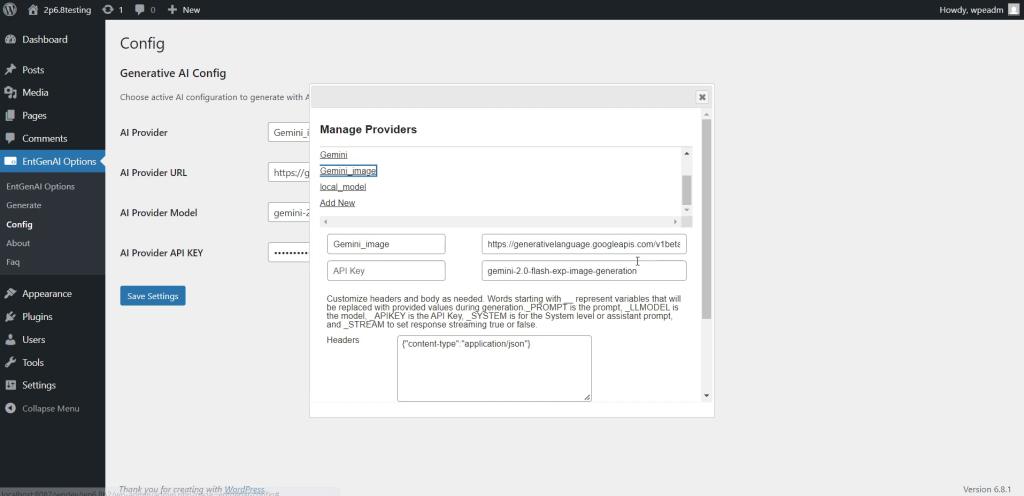The height and width of the screenshot is (496, 1024).
Task: Click the dialog vertical scrollbar thumb
Action: pyautogui.click(x=707, y=219)
